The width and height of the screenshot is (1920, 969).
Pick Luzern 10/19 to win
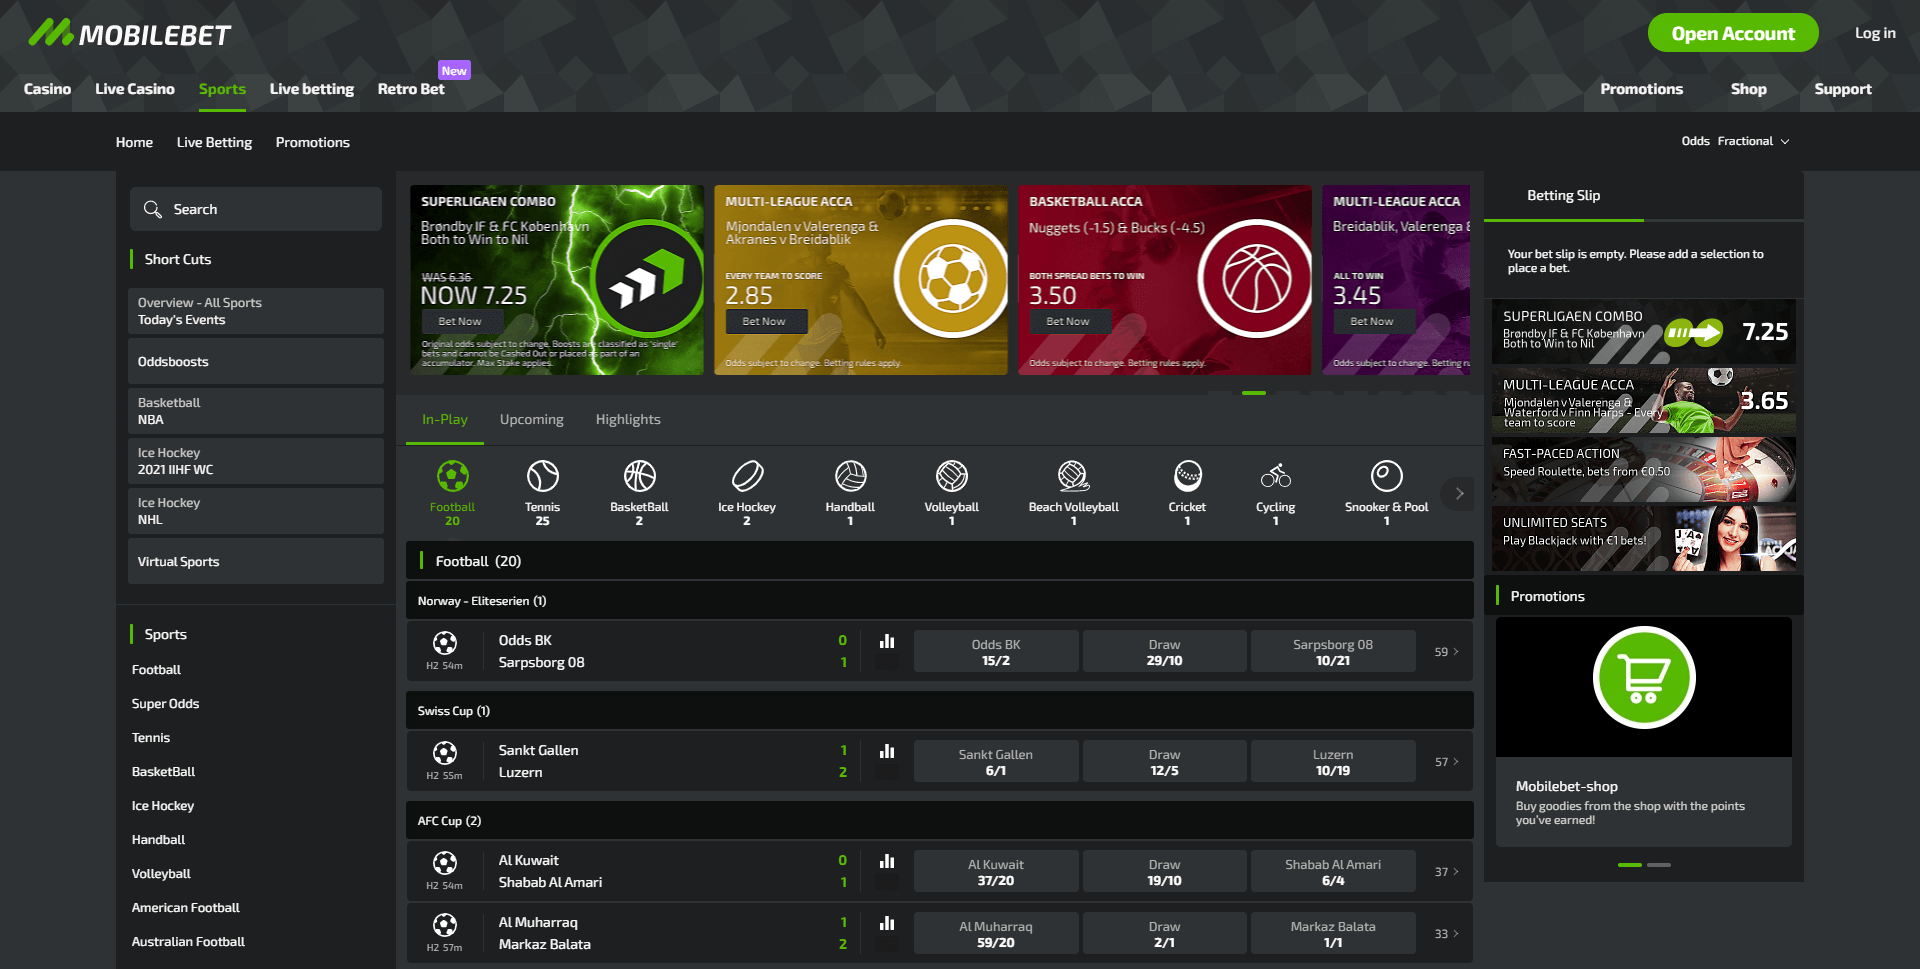pos(1332,760)
